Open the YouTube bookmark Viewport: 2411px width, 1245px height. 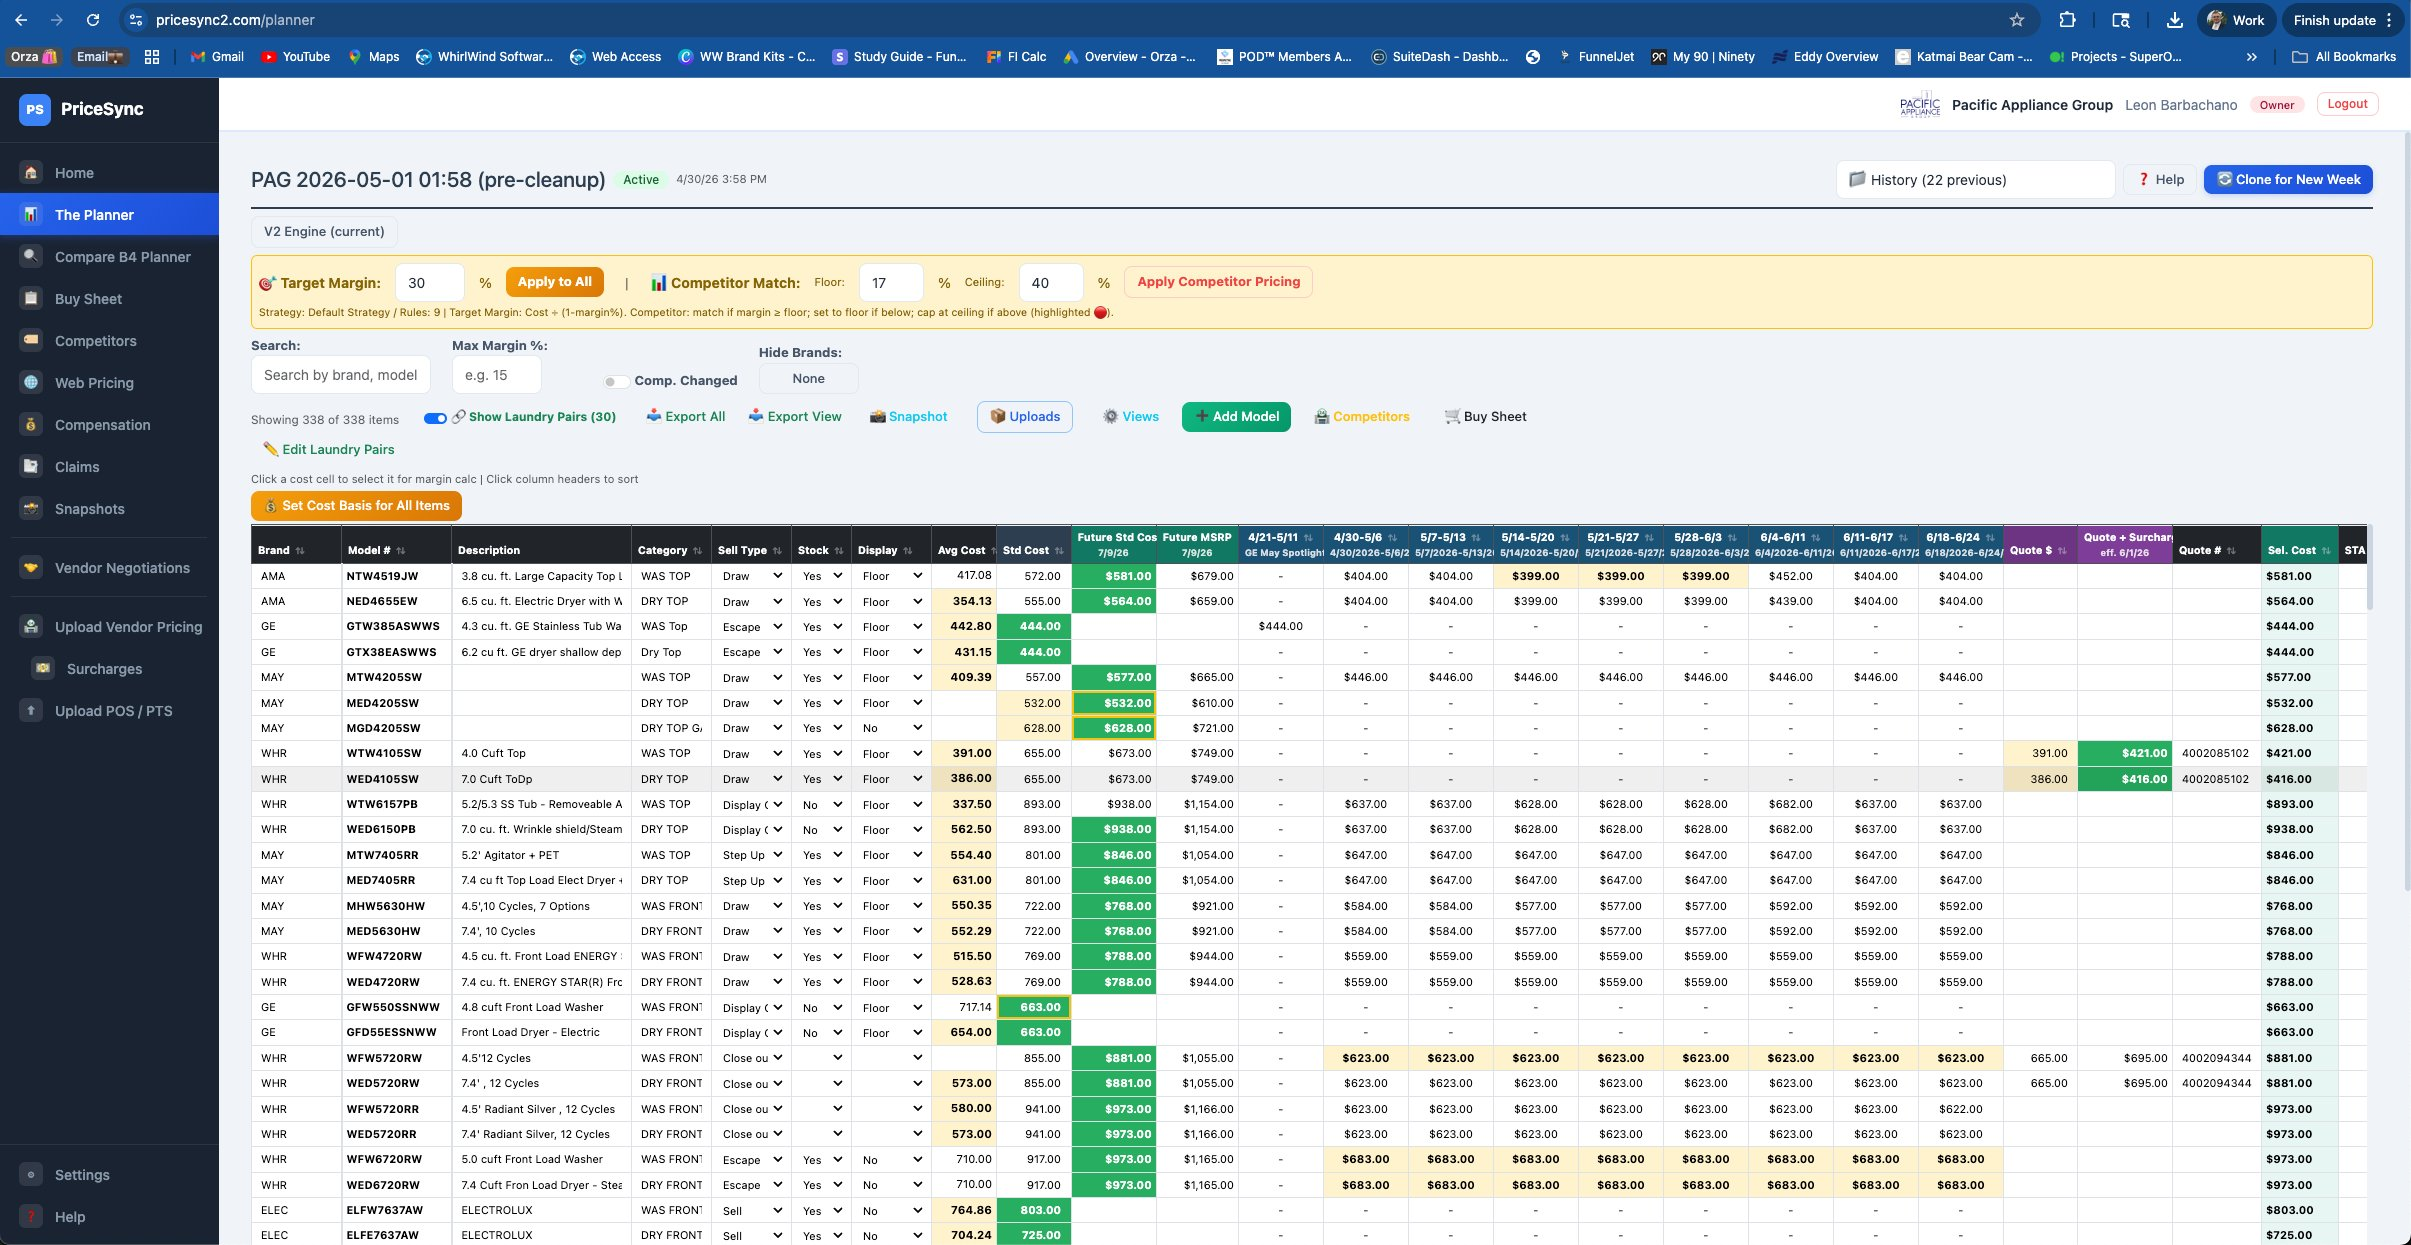click(295, 57)
